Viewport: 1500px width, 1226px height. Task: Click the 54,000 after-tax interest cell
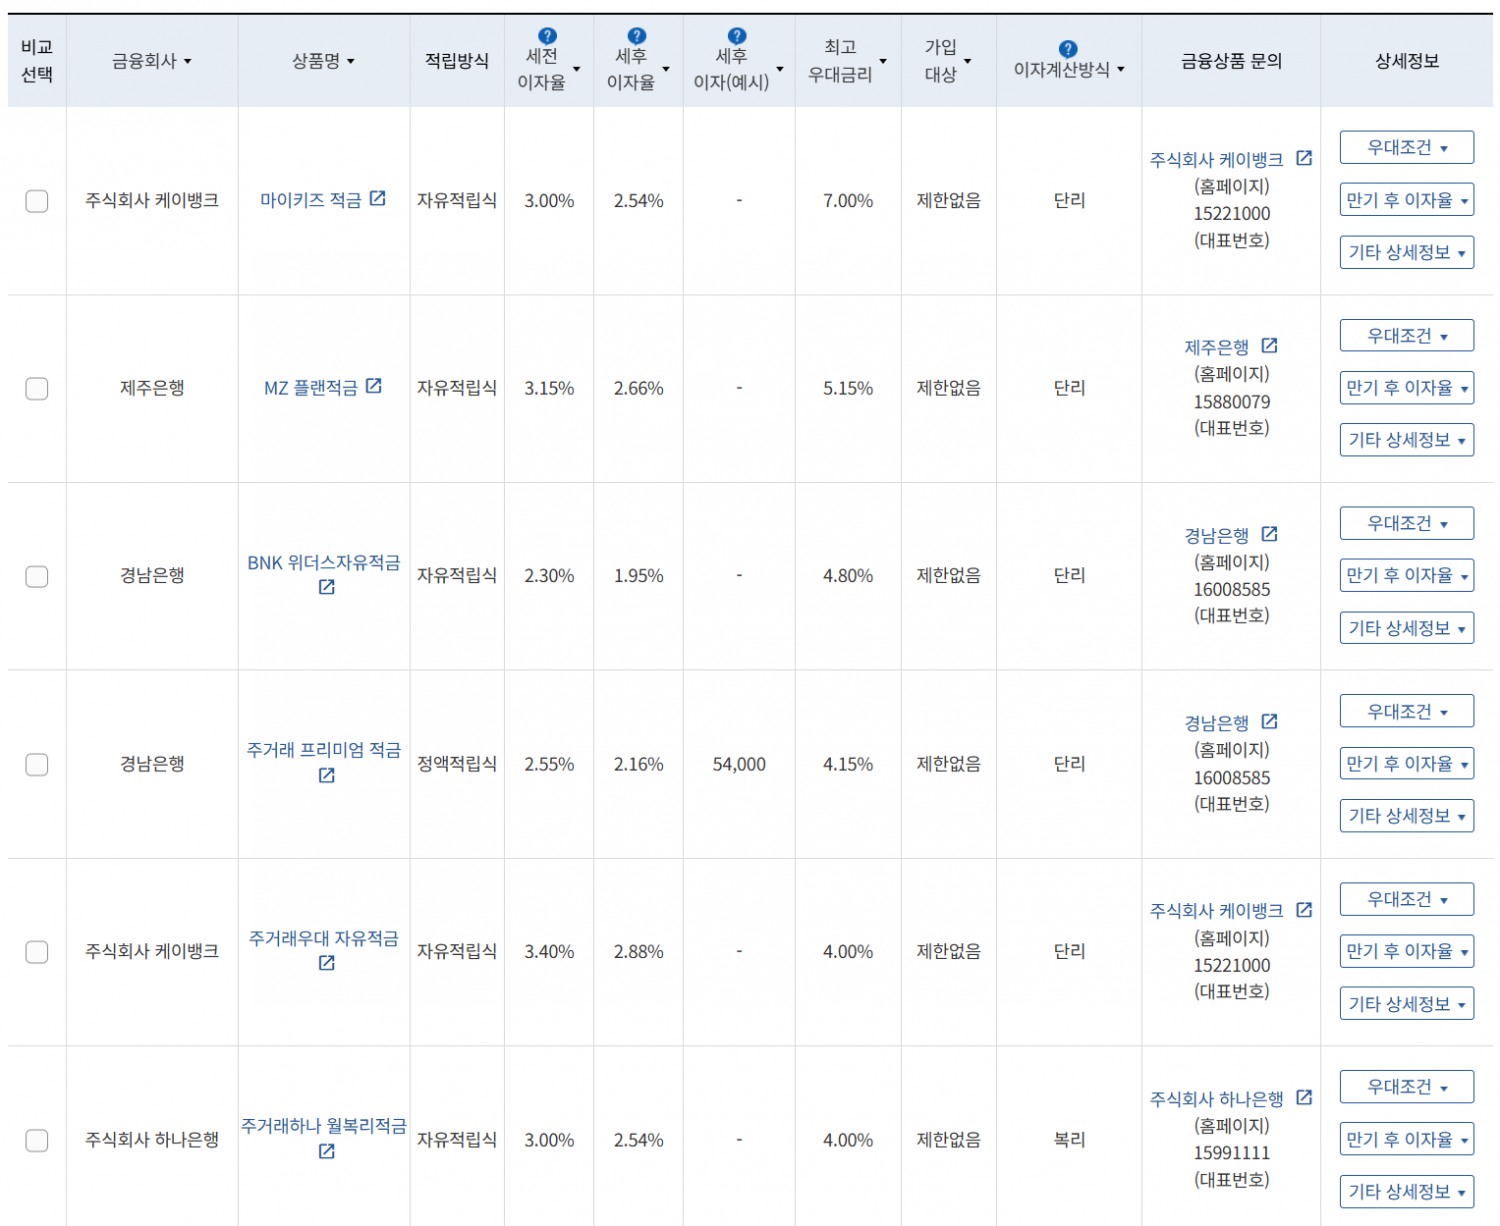click(739, 764)
